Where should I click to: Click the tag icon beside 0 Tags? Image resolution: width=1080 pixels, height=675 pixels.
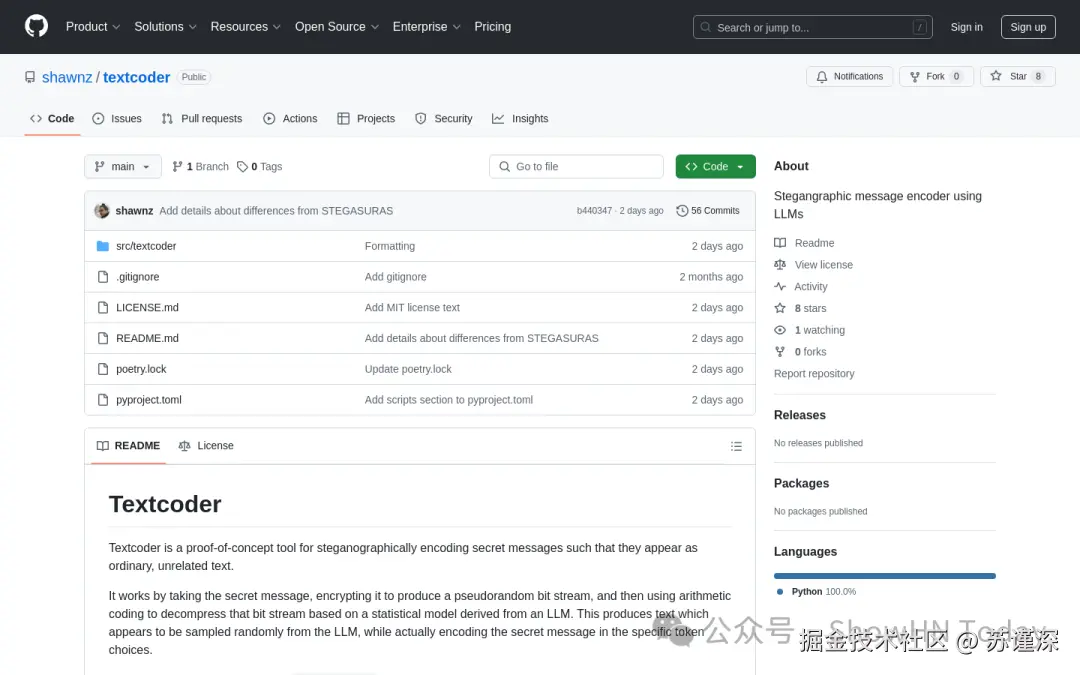(242, 167)
